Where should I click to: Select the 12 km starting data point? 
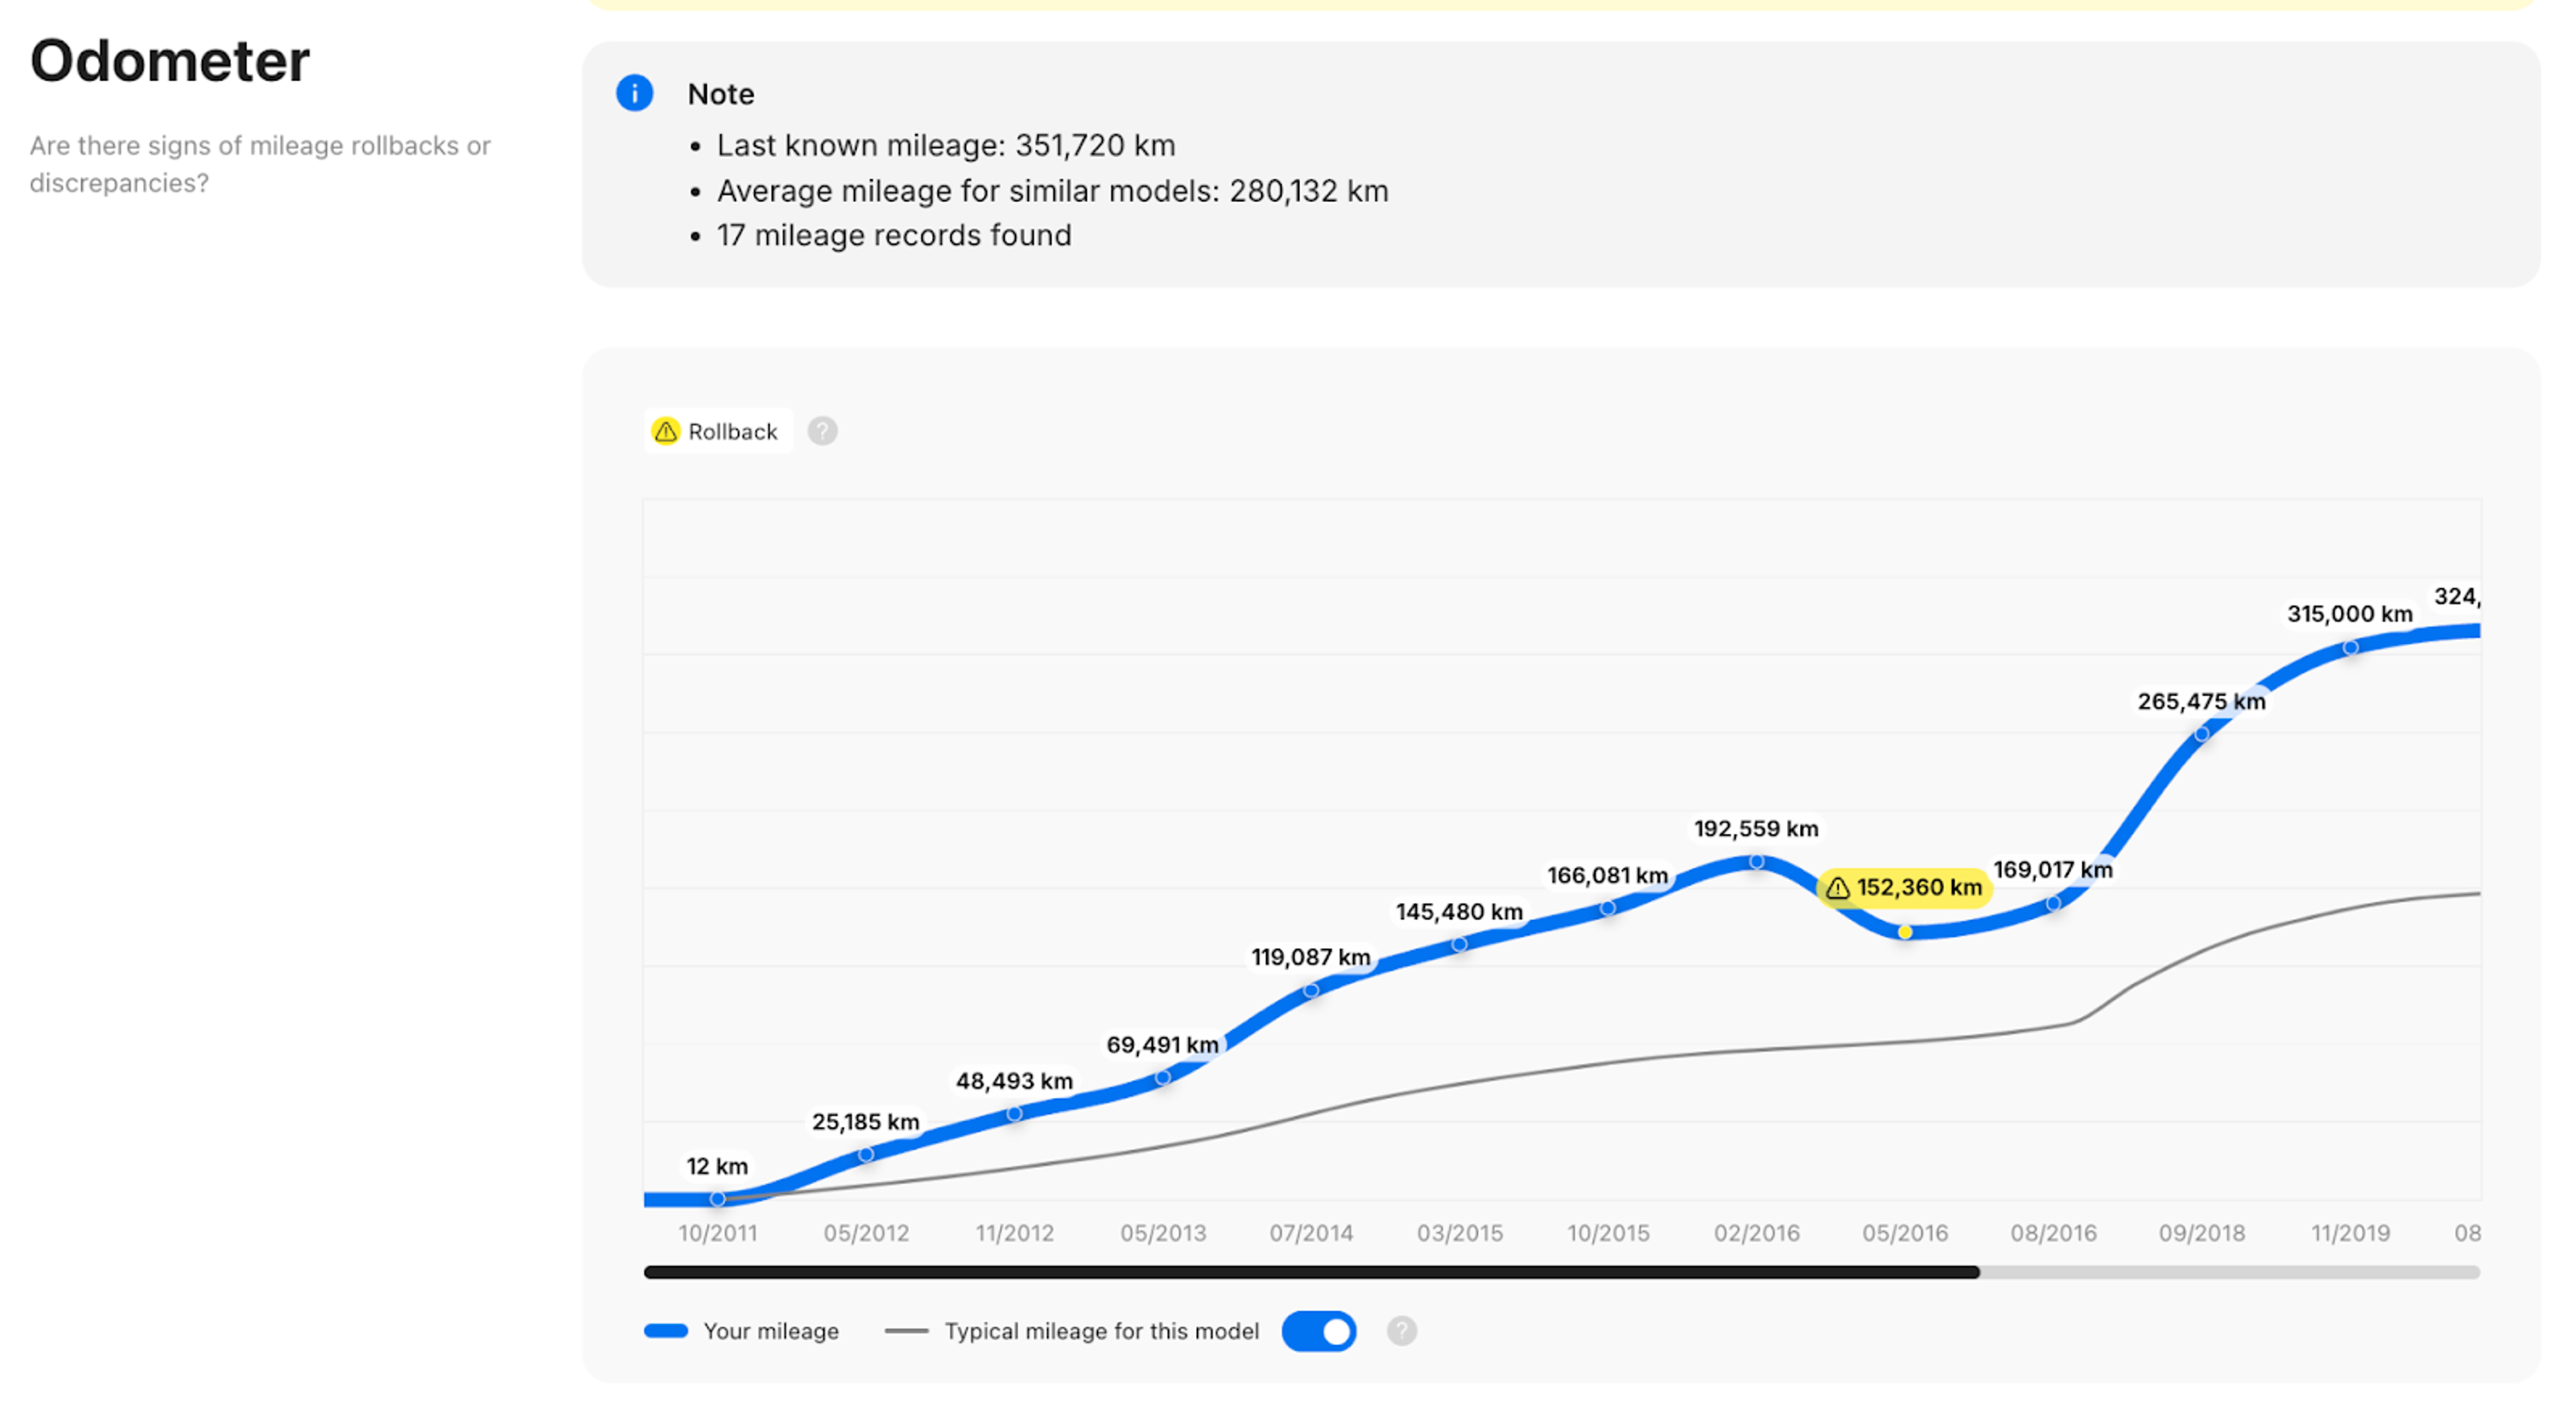(x=717, y=1198)
